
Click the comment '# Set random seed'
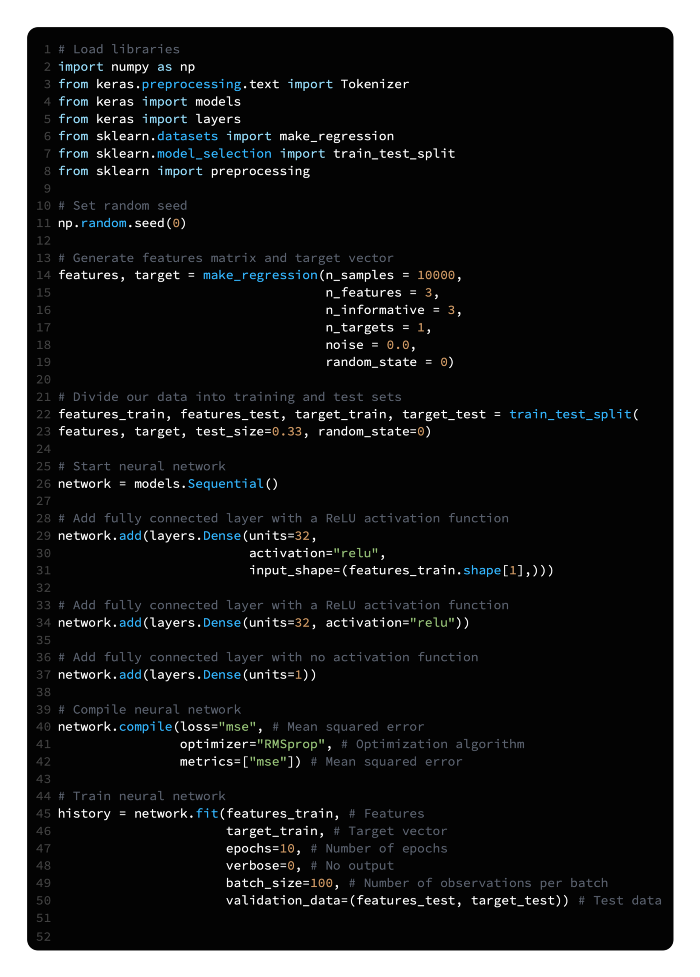click(122, 206)
